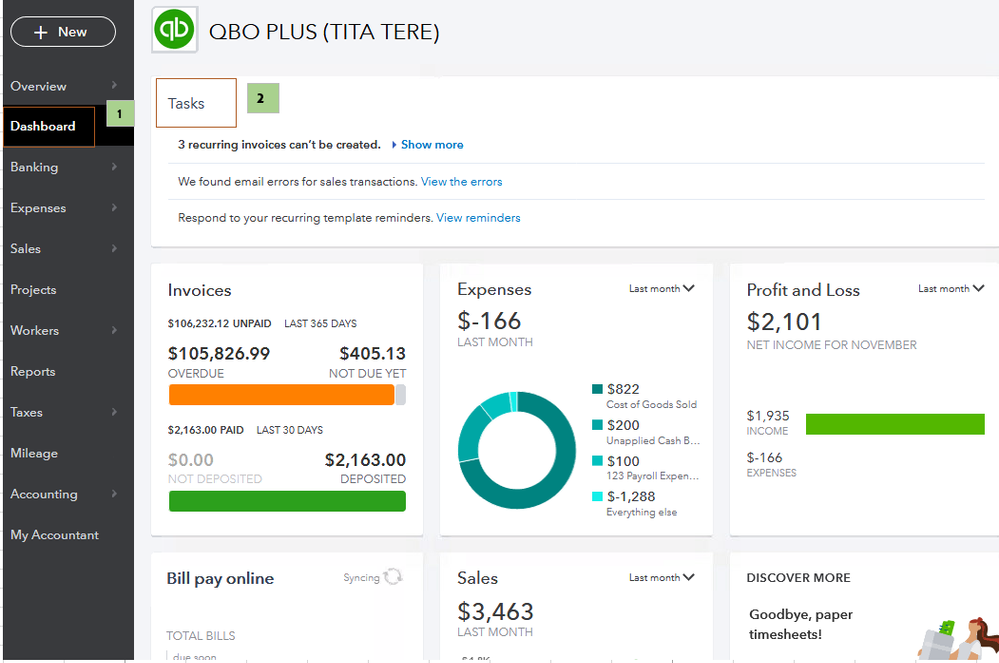Click the View reminders link

[478, 218]
